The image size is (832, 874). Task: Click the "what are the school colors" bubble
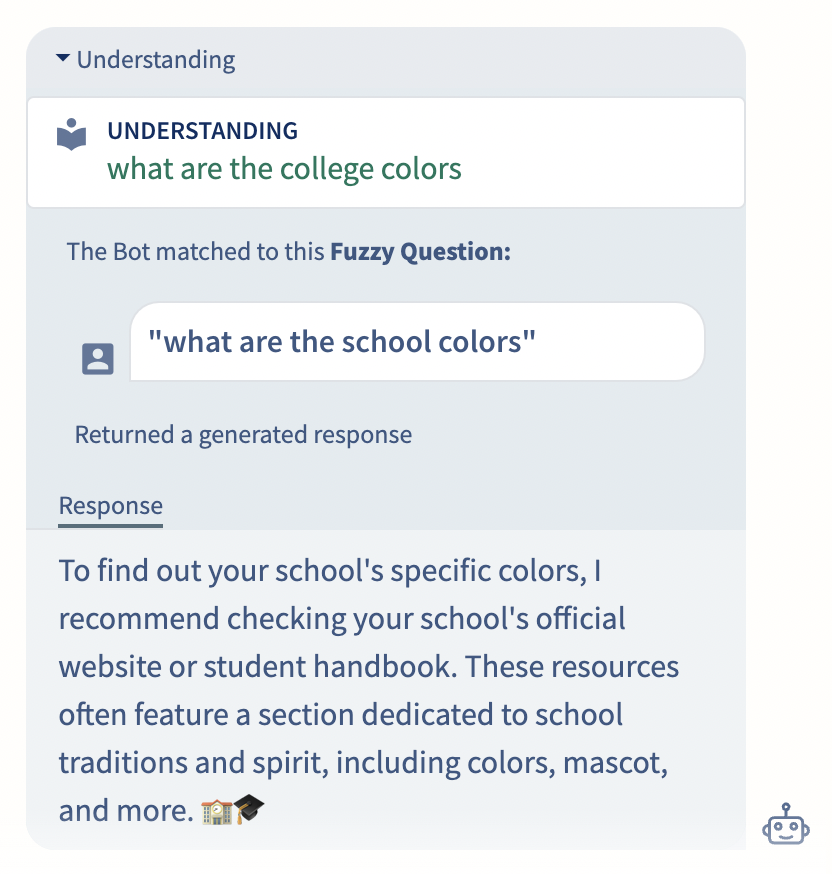click(417, 342)
